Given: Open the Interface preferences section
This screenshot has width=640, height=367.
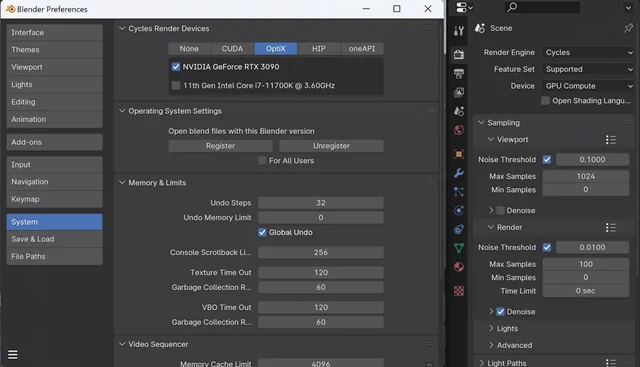Looking at the screenshot, I should tap(54, 32).
